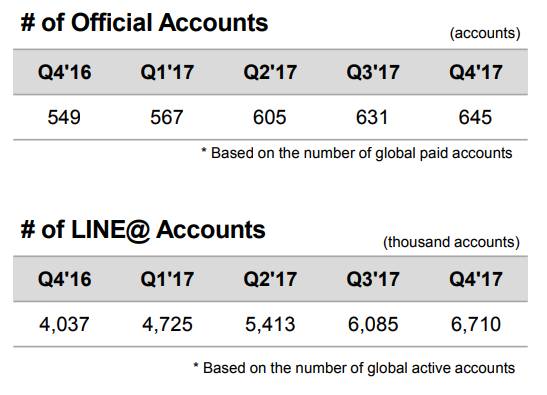Click the global active accounts footnote

[354, 368]
